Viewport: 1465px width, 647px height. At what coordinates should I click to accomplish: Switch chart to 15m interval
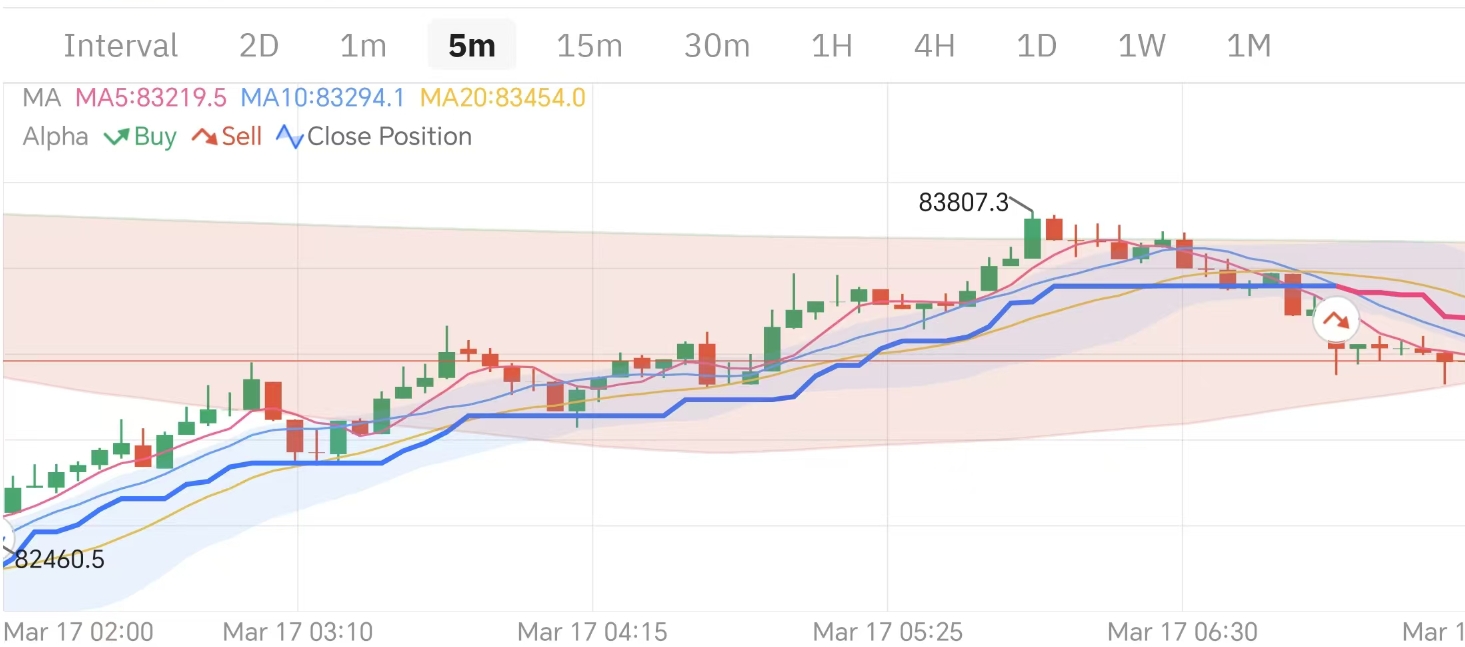(589, 46)
